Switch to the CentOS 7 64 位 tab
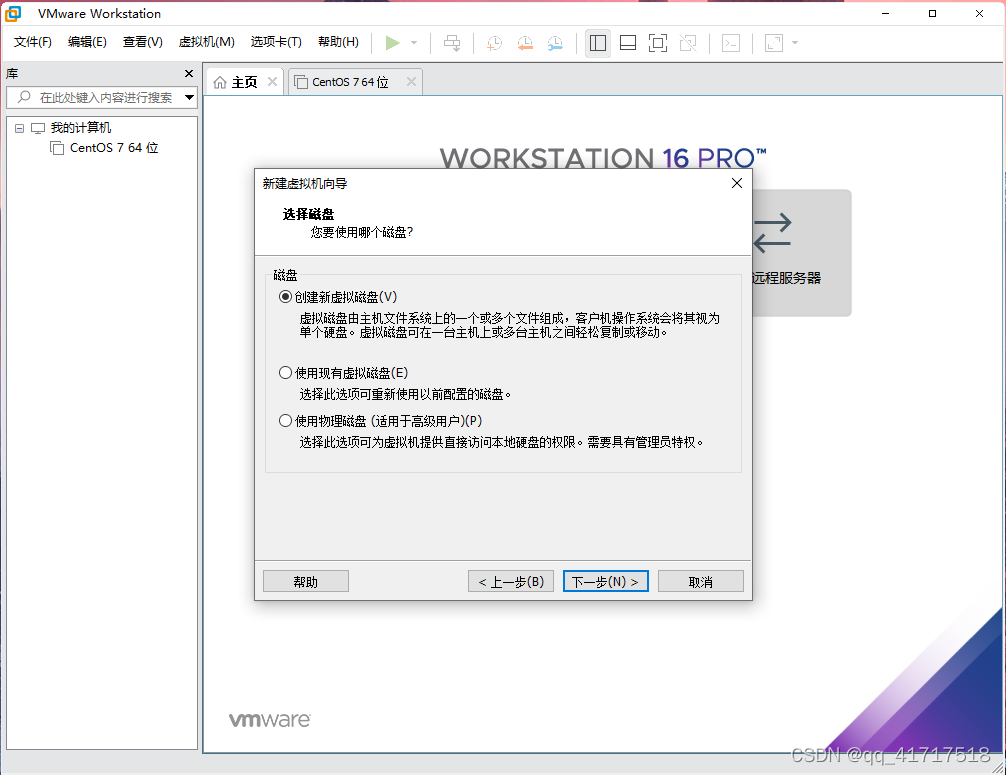1006x775 pixels. point(350,82)
